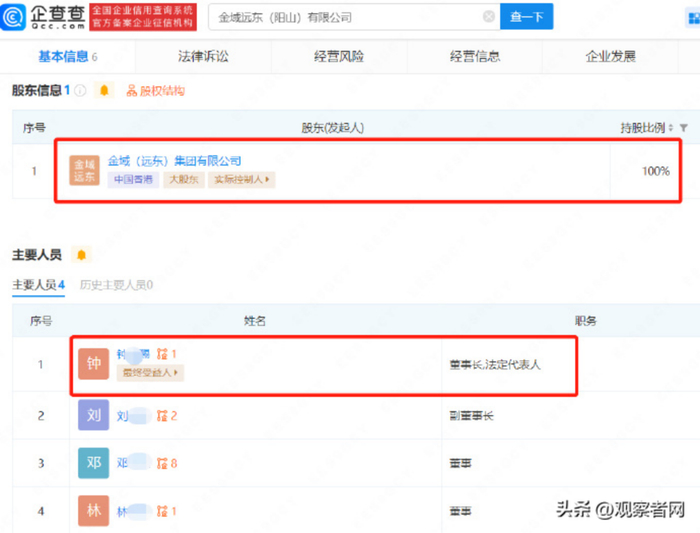
Task: Expand the 最终受益人 tag
Action: pyautogui.click(x=150, y=372)
